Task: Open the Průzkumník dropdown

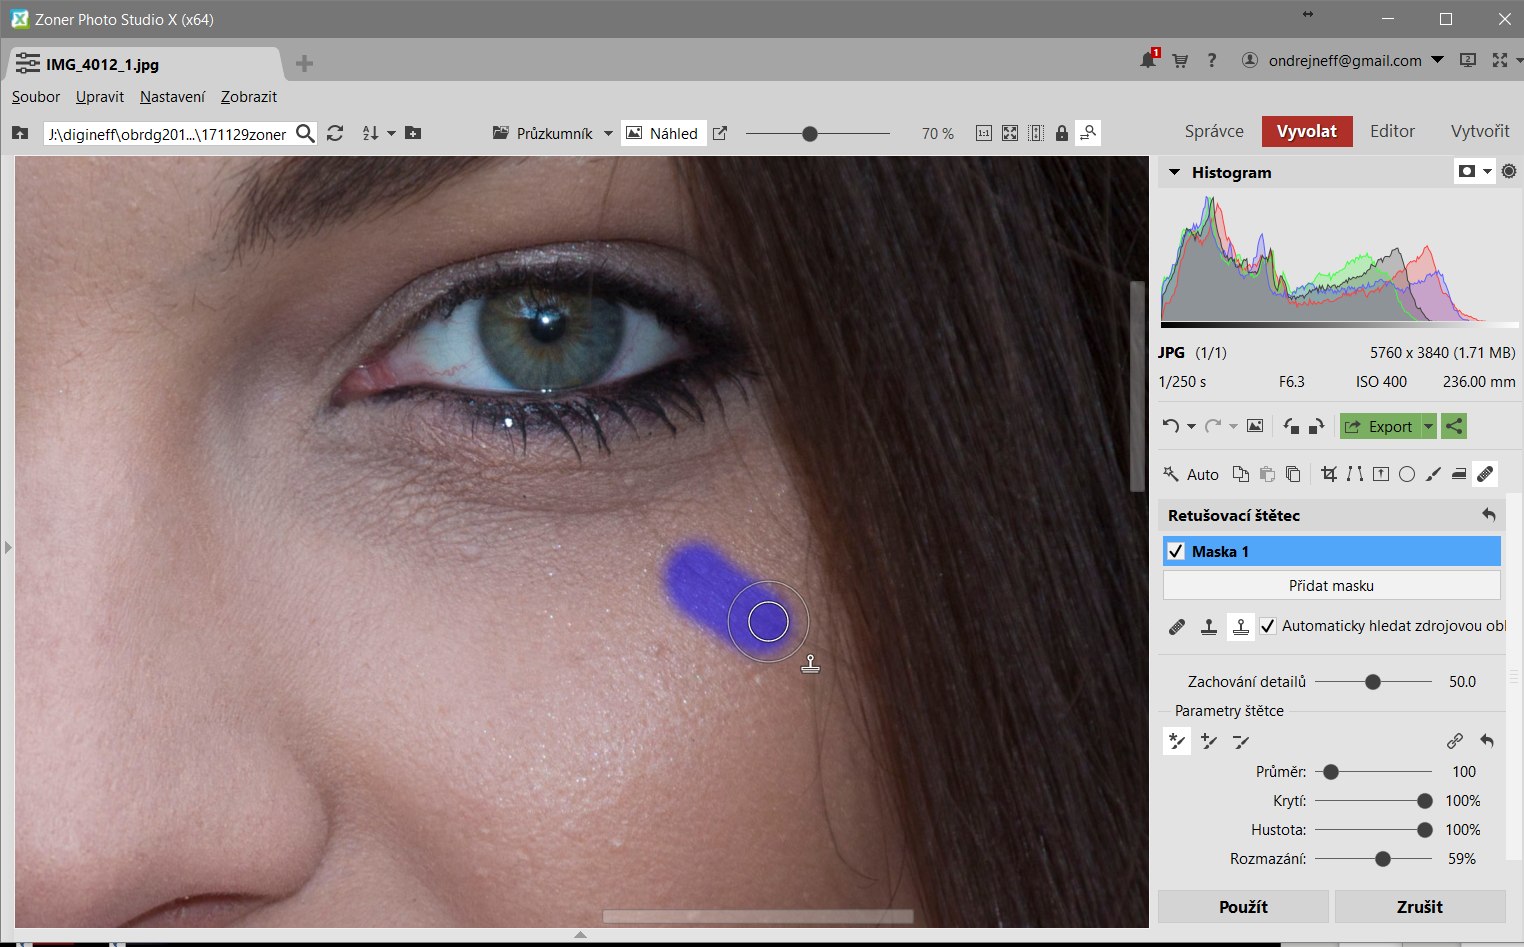Action: (607, 133)
